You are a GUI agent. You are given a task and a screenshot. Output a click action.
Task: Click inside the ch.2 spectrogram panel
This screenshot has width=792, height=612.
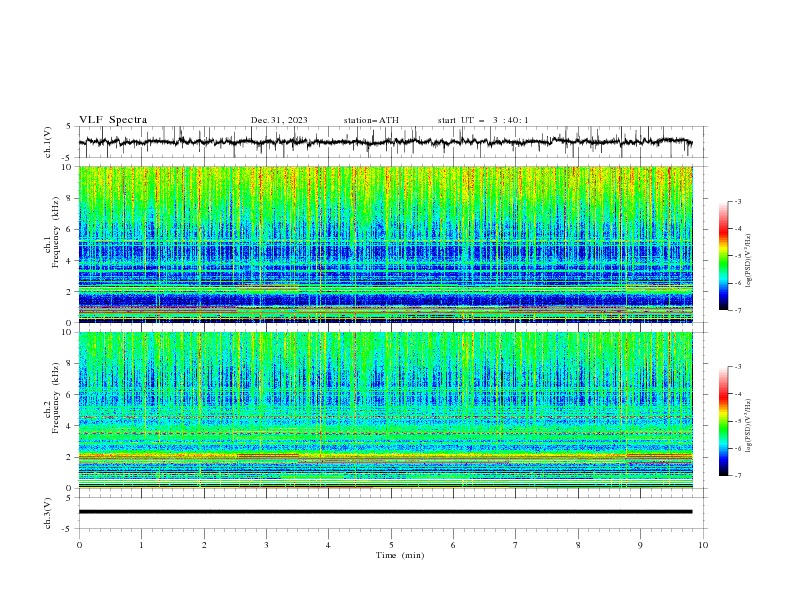coord(386,410)
